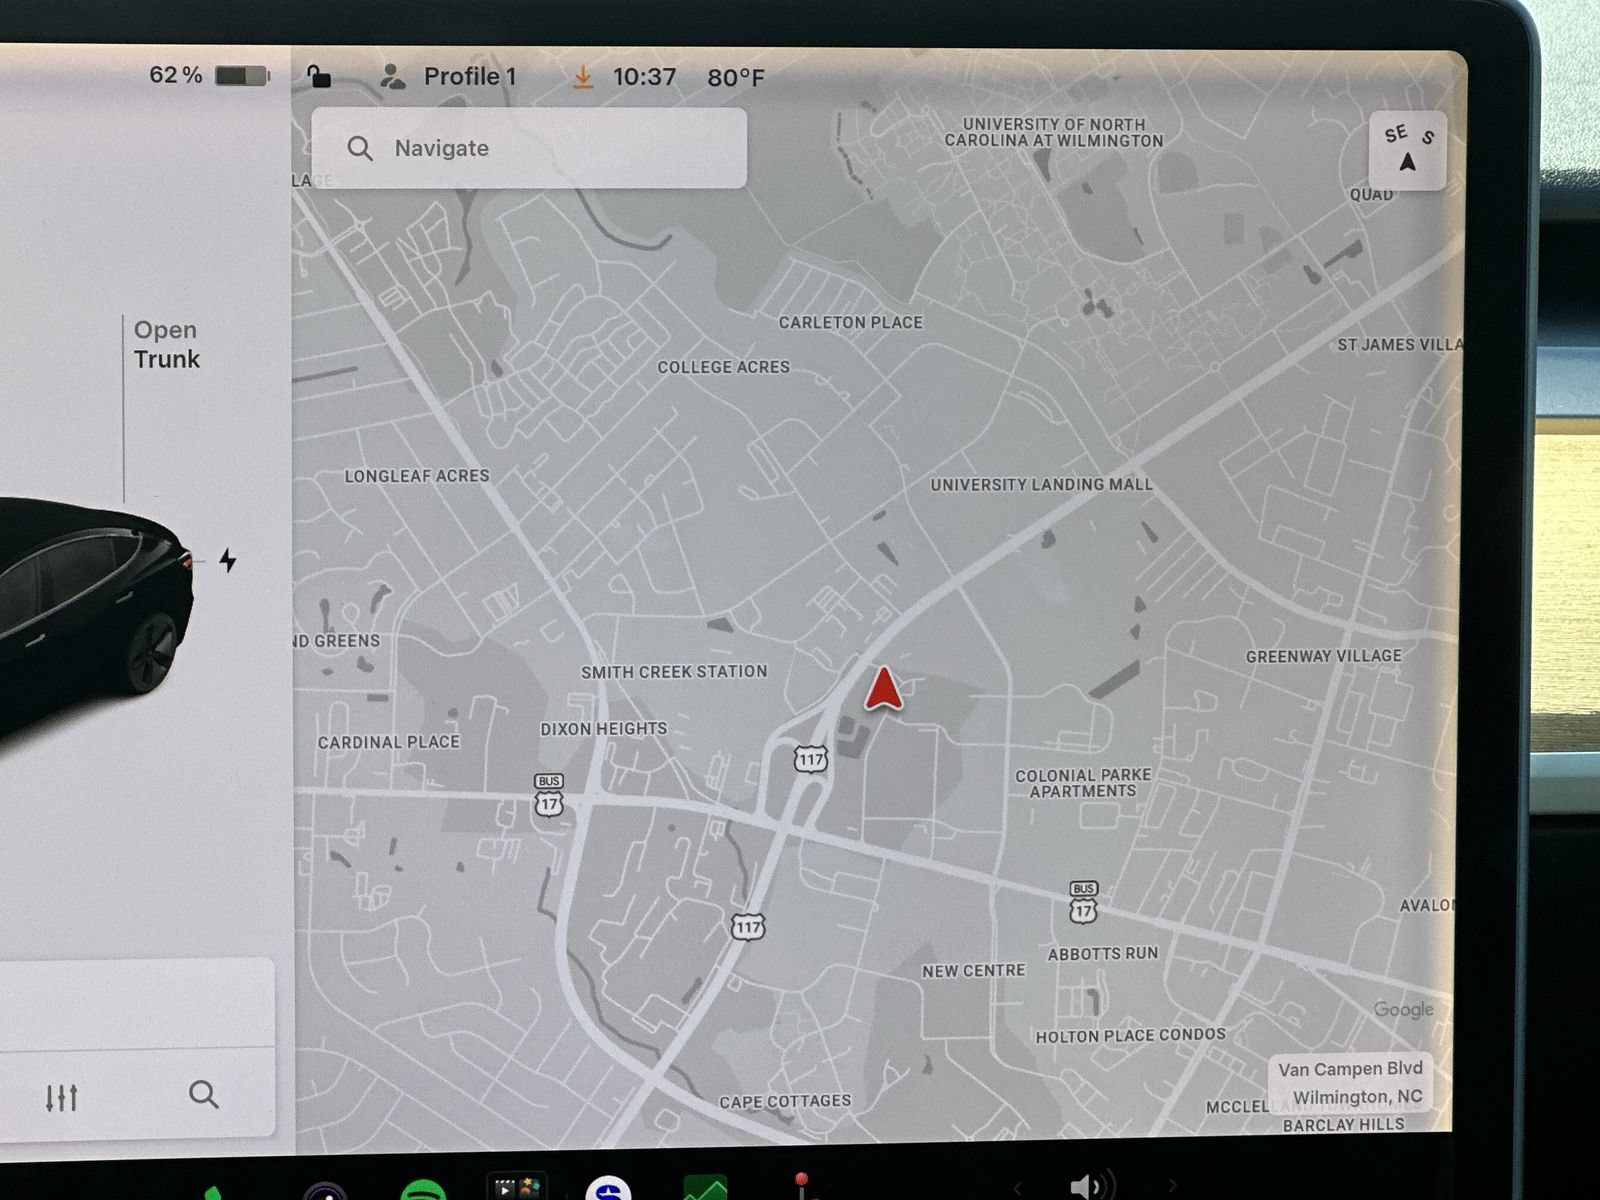The width and height of the screenshot is (1600, 1200).
Task: Select University Landing Mall on the map
Action: coord(1042,485)
